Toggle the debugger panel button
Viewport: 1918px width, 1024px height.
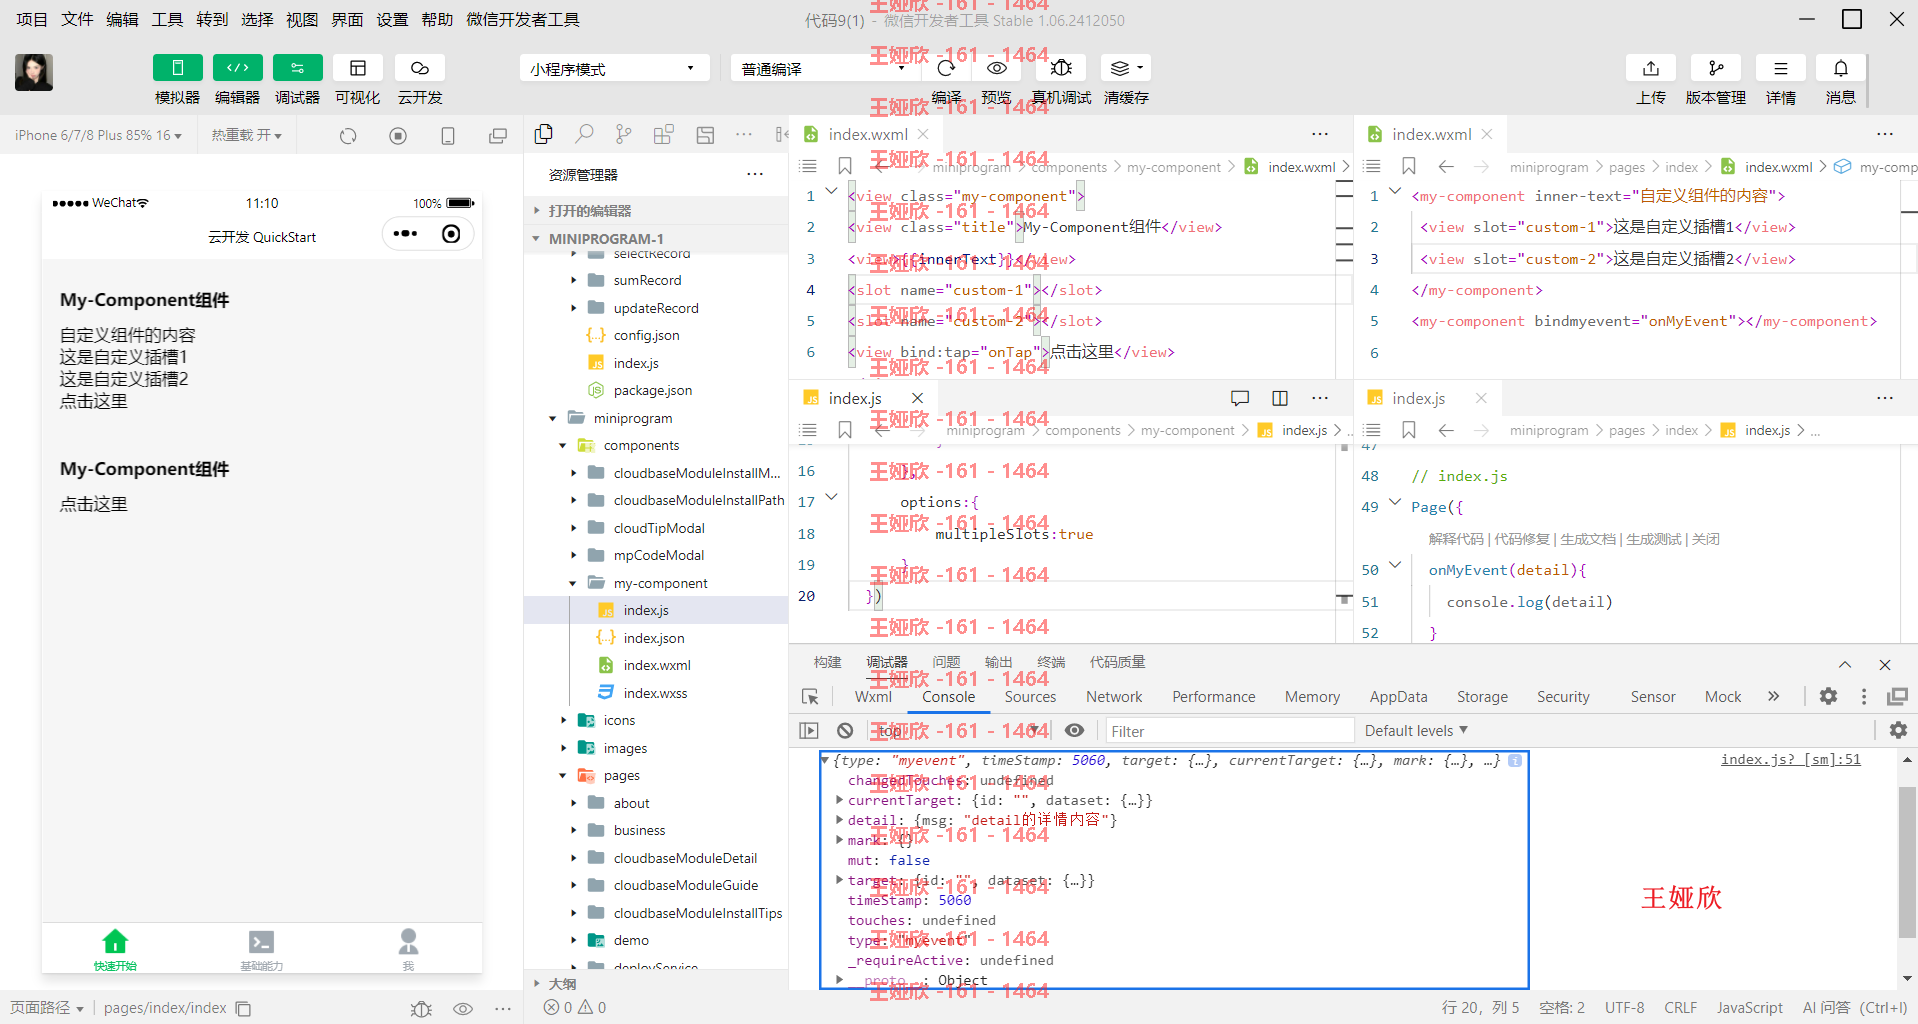[297, 68]
